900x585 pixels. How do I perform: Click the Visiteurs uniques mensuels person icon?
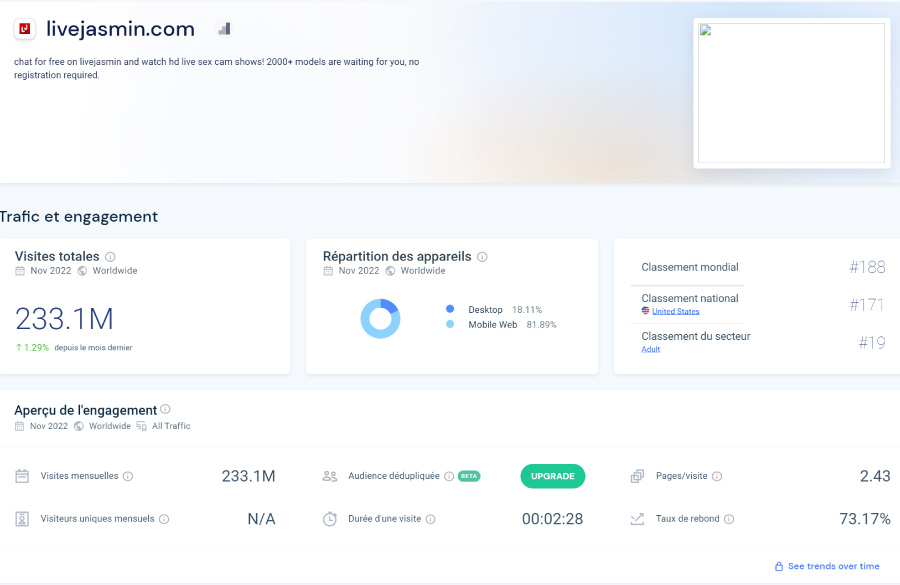click(22, 519)
